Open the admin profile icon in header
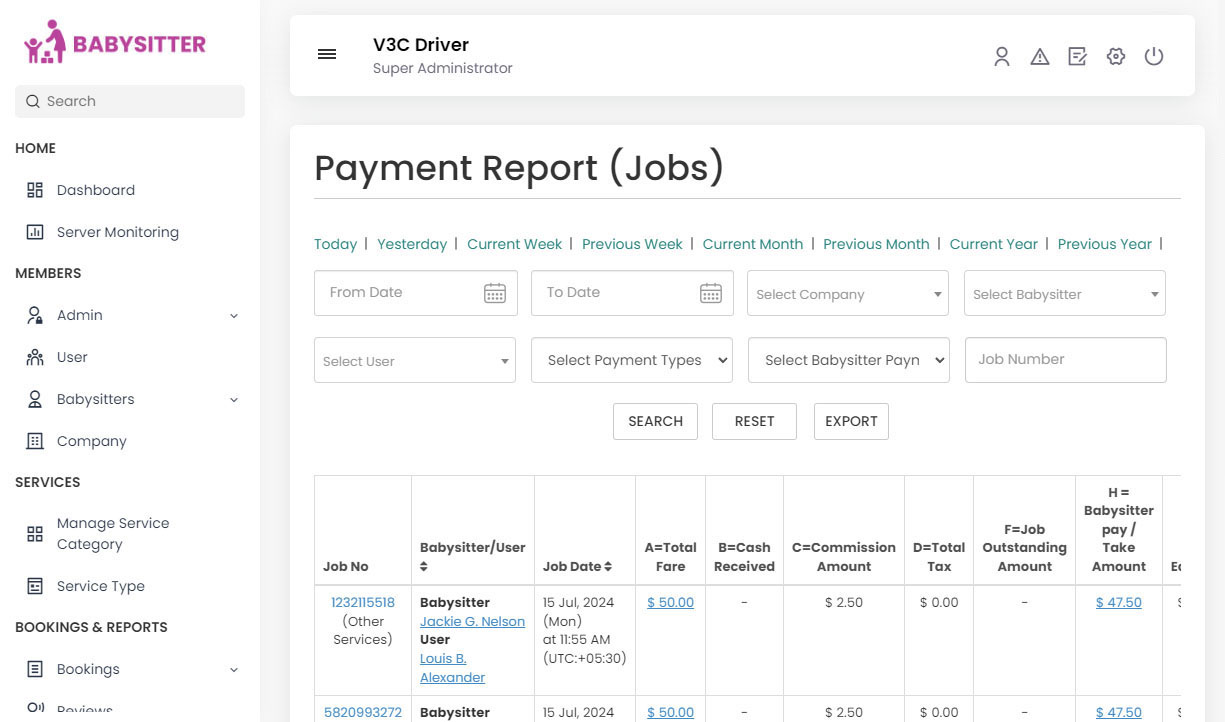 pos(1002,57)
